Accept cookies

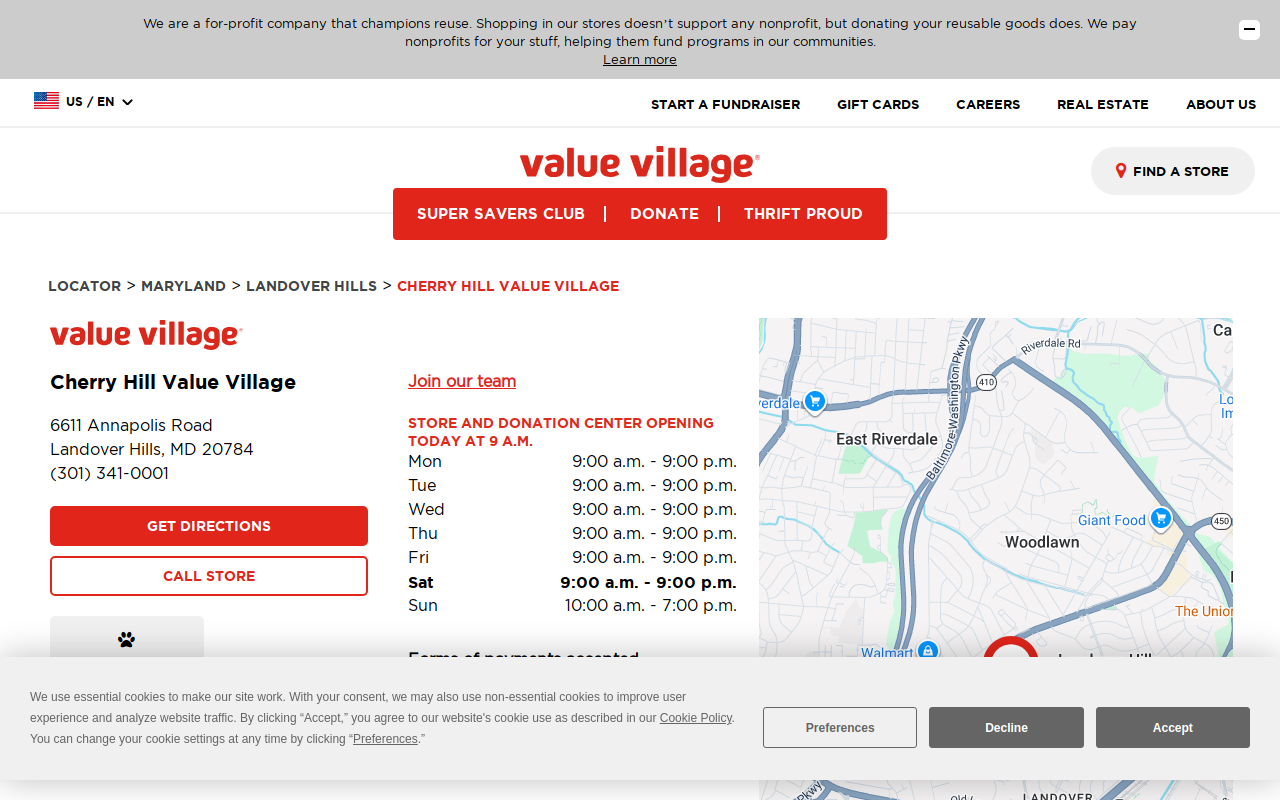click(x=1172, y=728)
